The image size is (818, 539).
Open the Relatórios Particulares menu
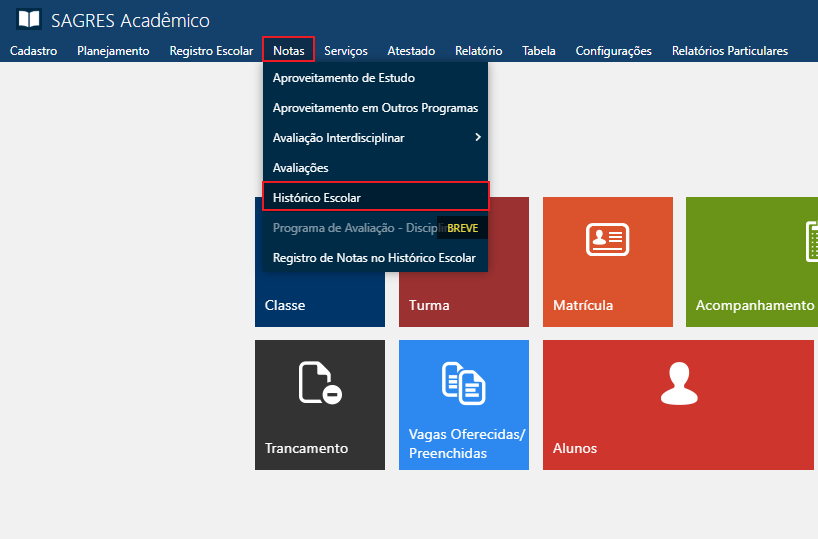(x=729, y=50)
